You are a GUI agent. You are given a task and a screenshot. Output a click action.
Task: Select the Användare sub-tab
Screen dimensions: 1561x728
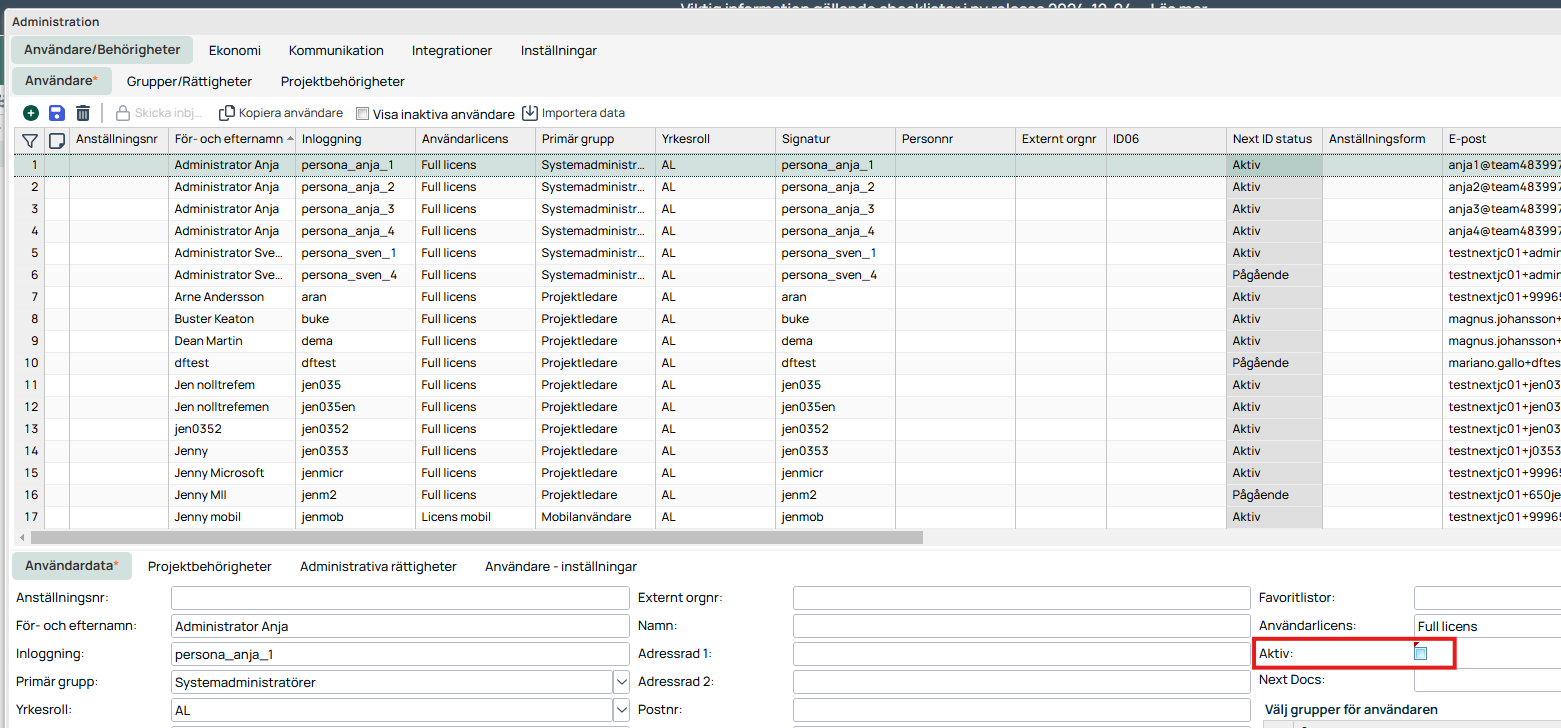tap(62, 81)
